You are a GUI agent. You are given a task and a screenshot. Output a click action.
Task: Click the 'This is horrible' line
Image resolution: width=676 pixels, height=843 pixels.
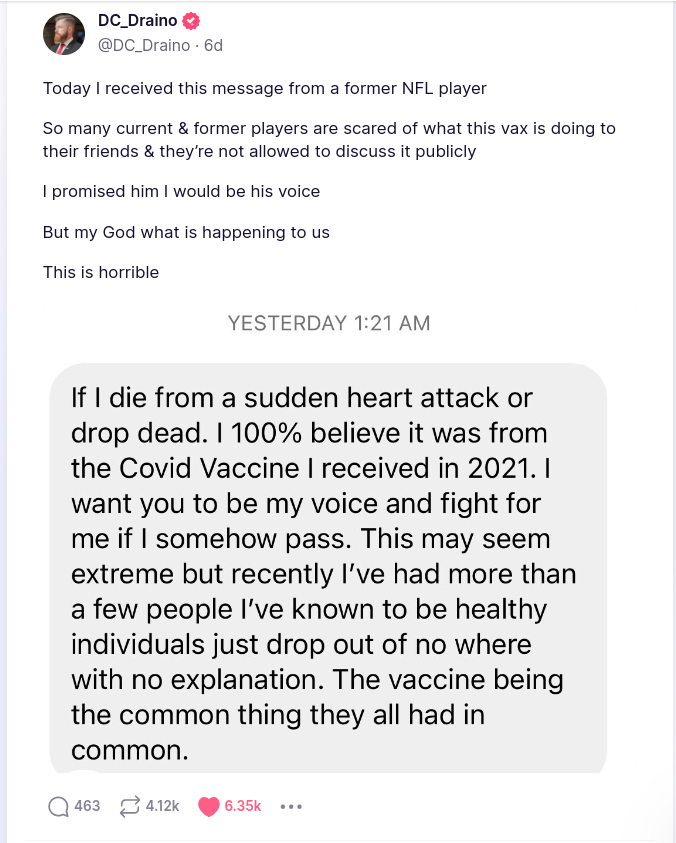point(101,272)
